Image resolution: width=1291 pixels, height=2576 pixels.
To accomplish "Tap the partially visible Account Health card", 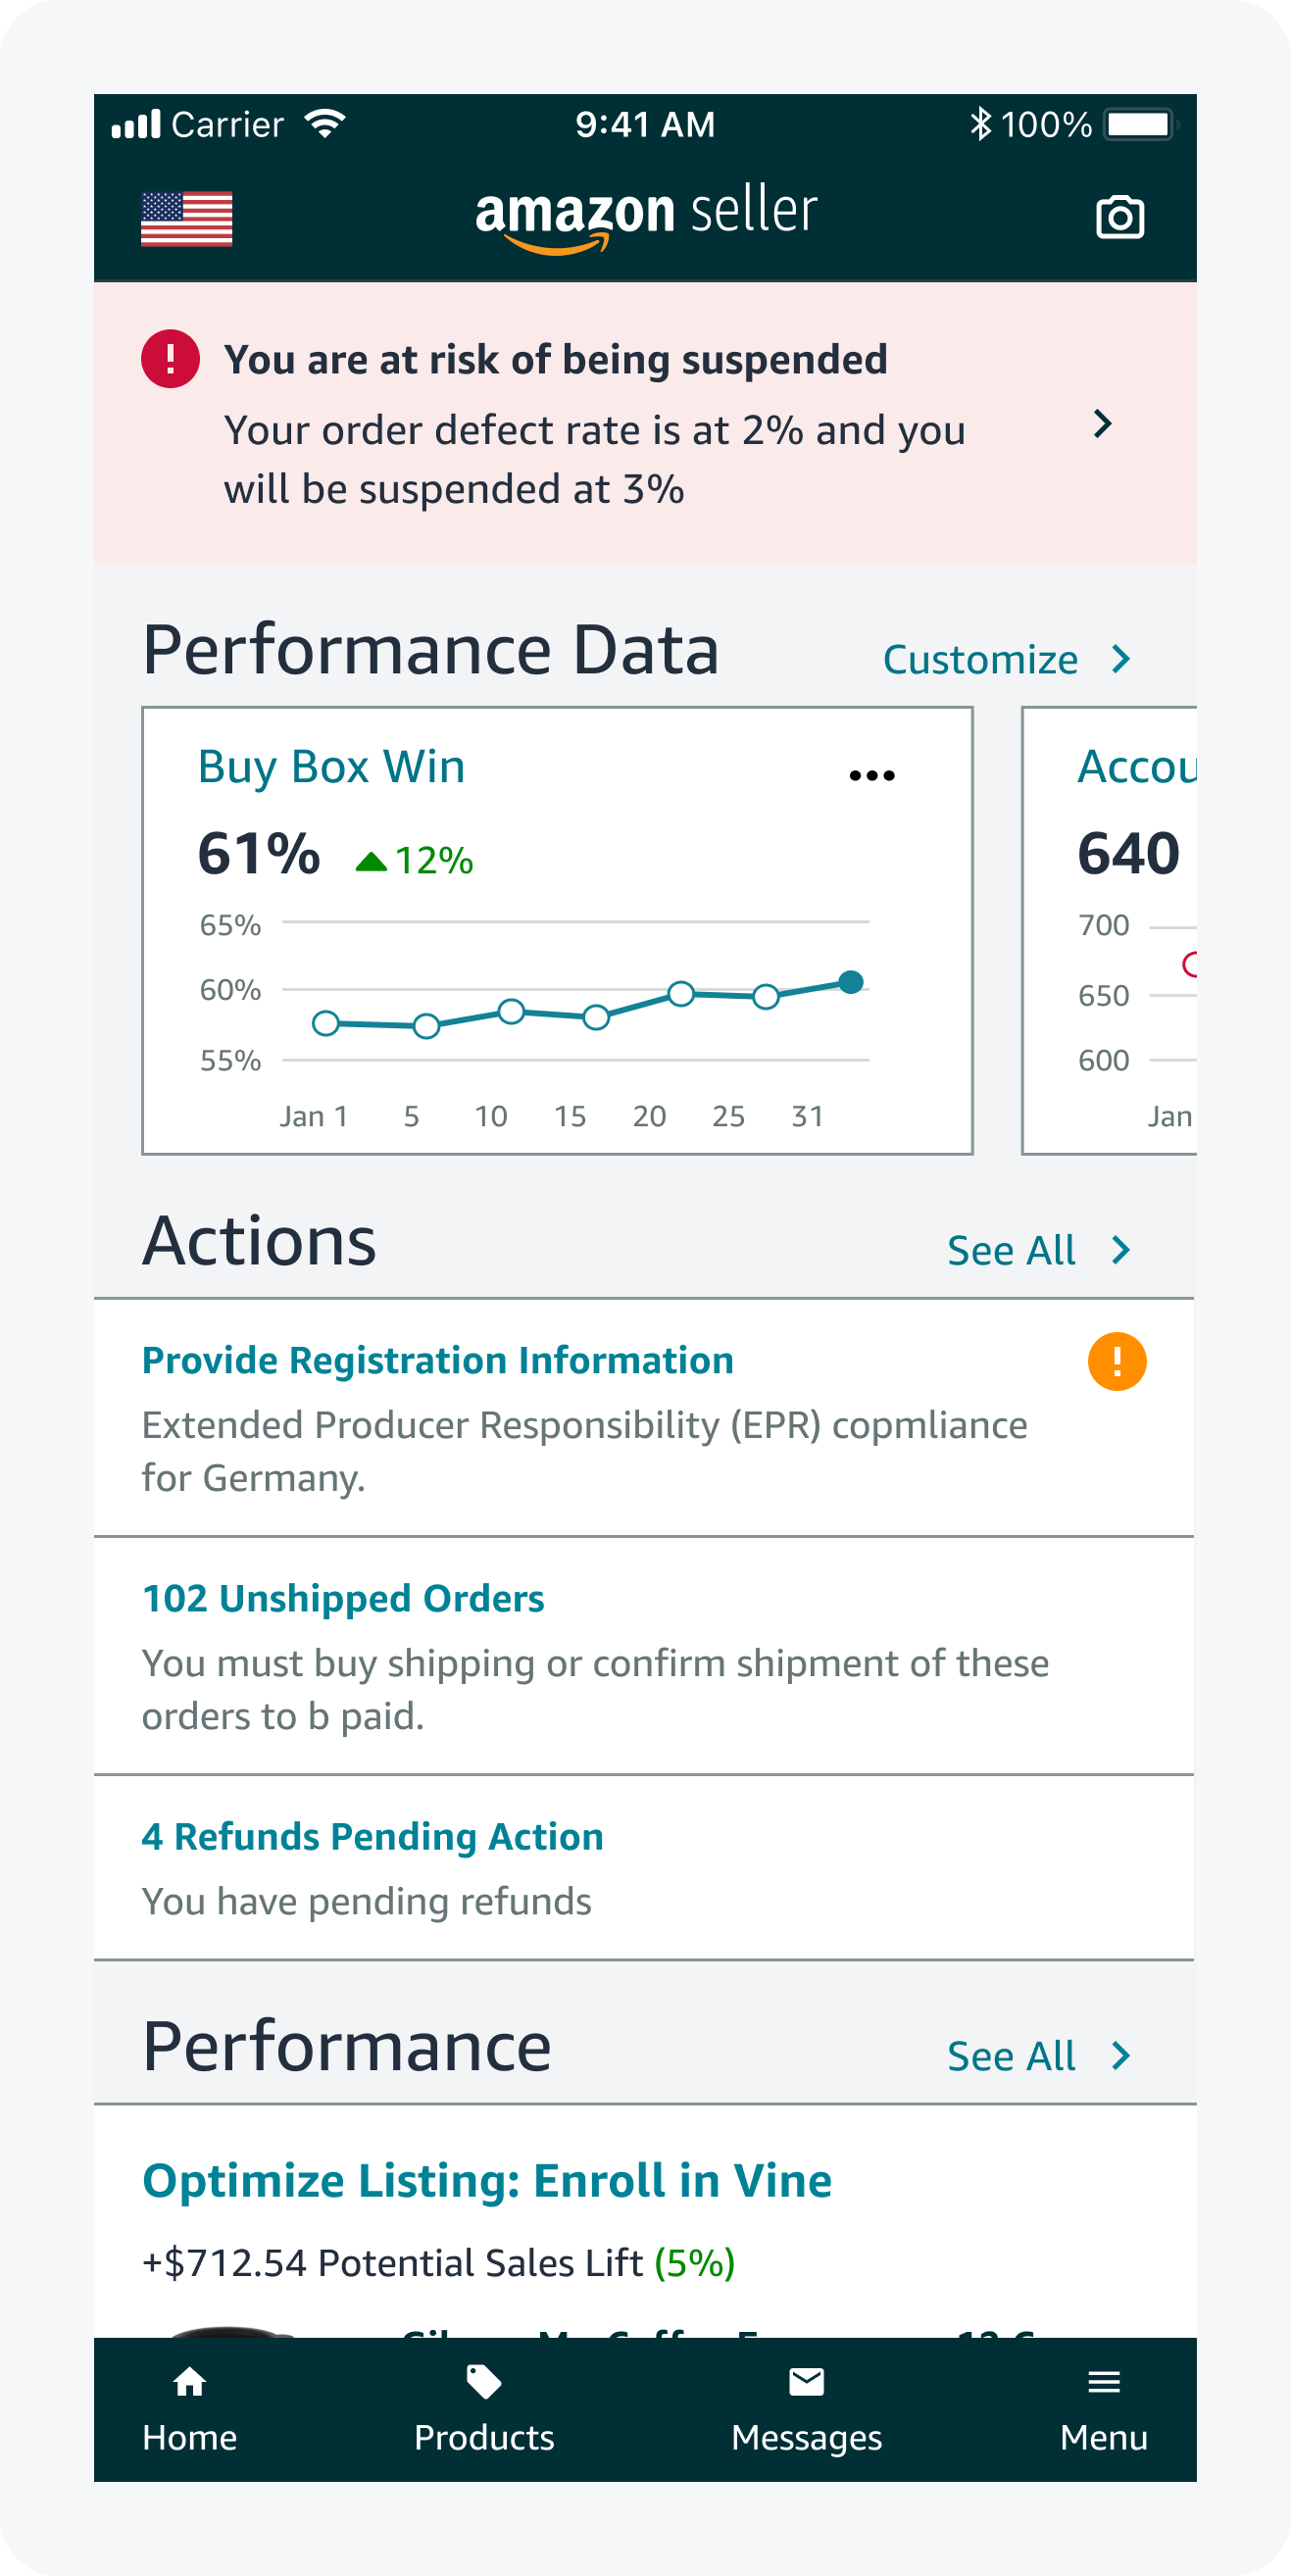I will 1110,930.
